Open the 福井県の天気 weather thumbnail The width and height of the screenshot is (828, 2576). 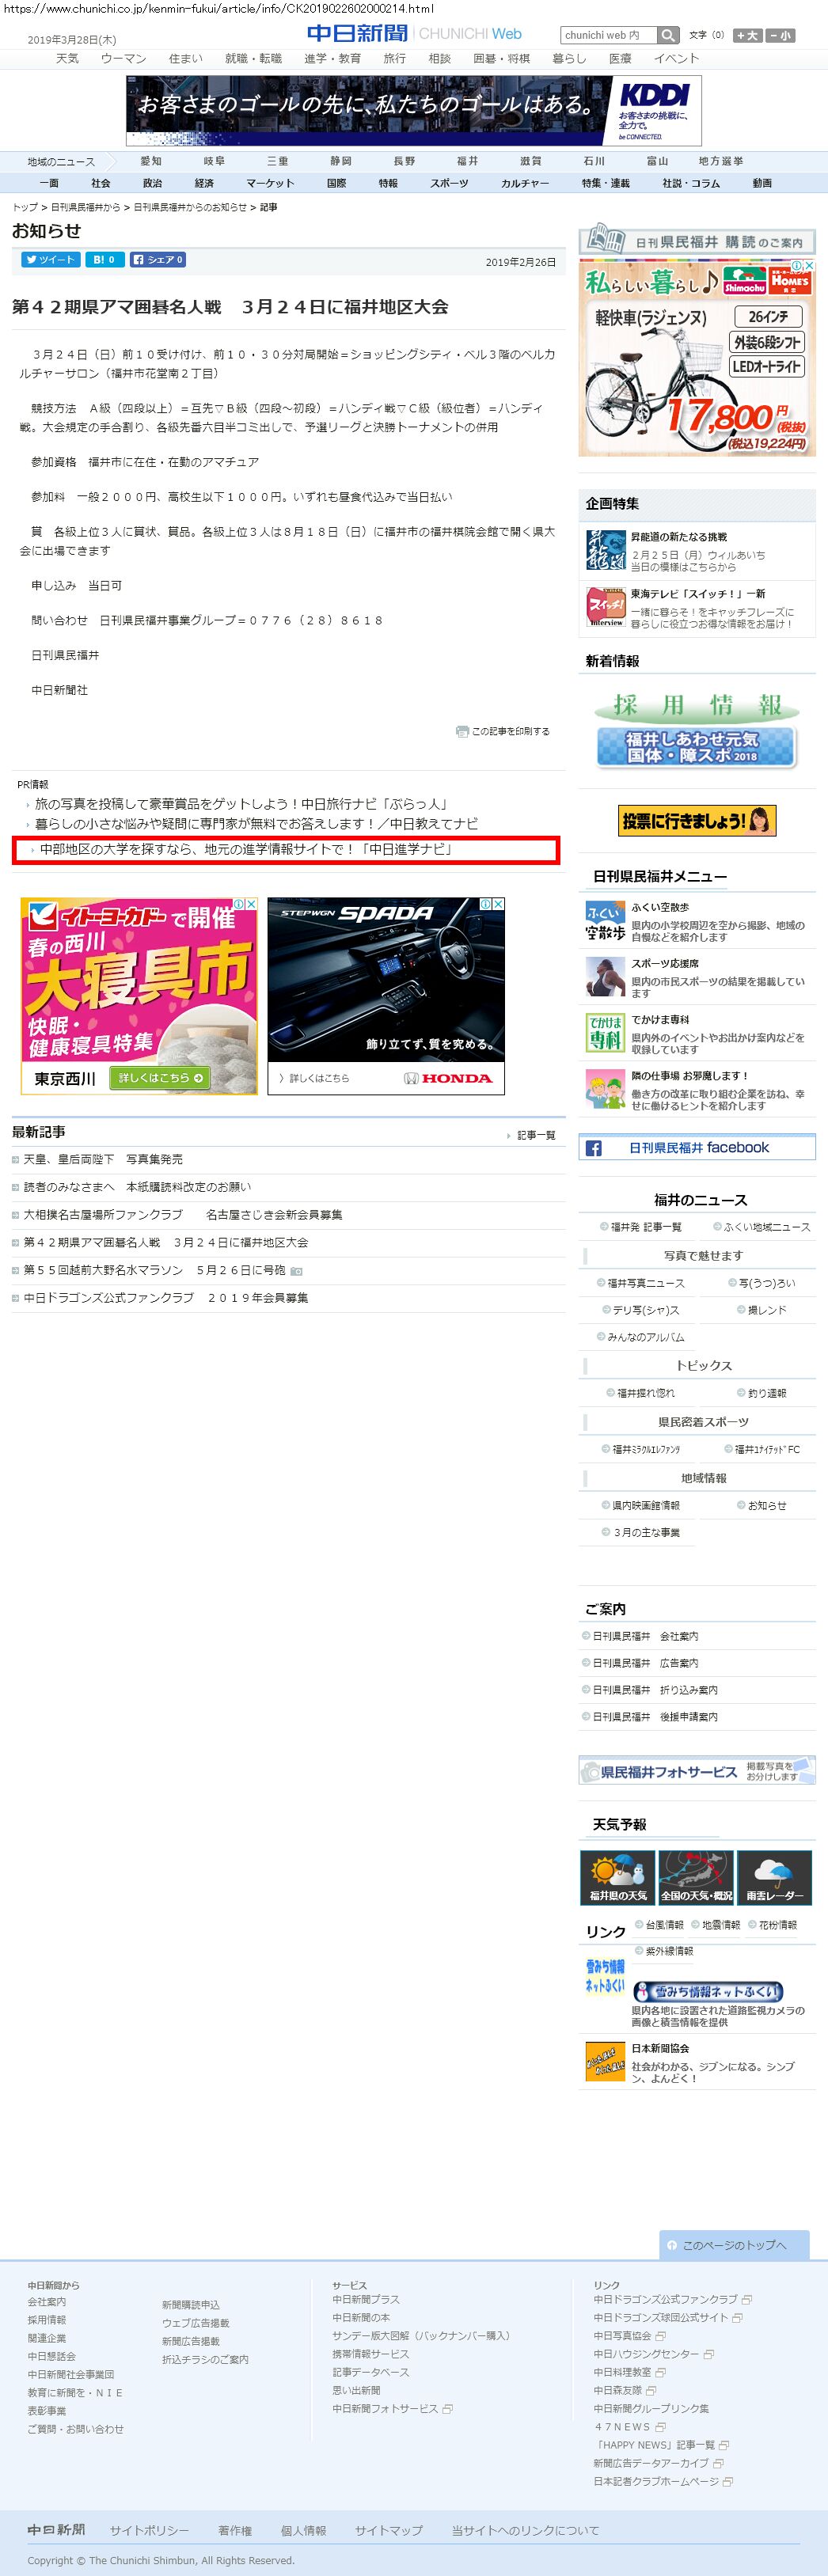click(x=617, y=1877)
